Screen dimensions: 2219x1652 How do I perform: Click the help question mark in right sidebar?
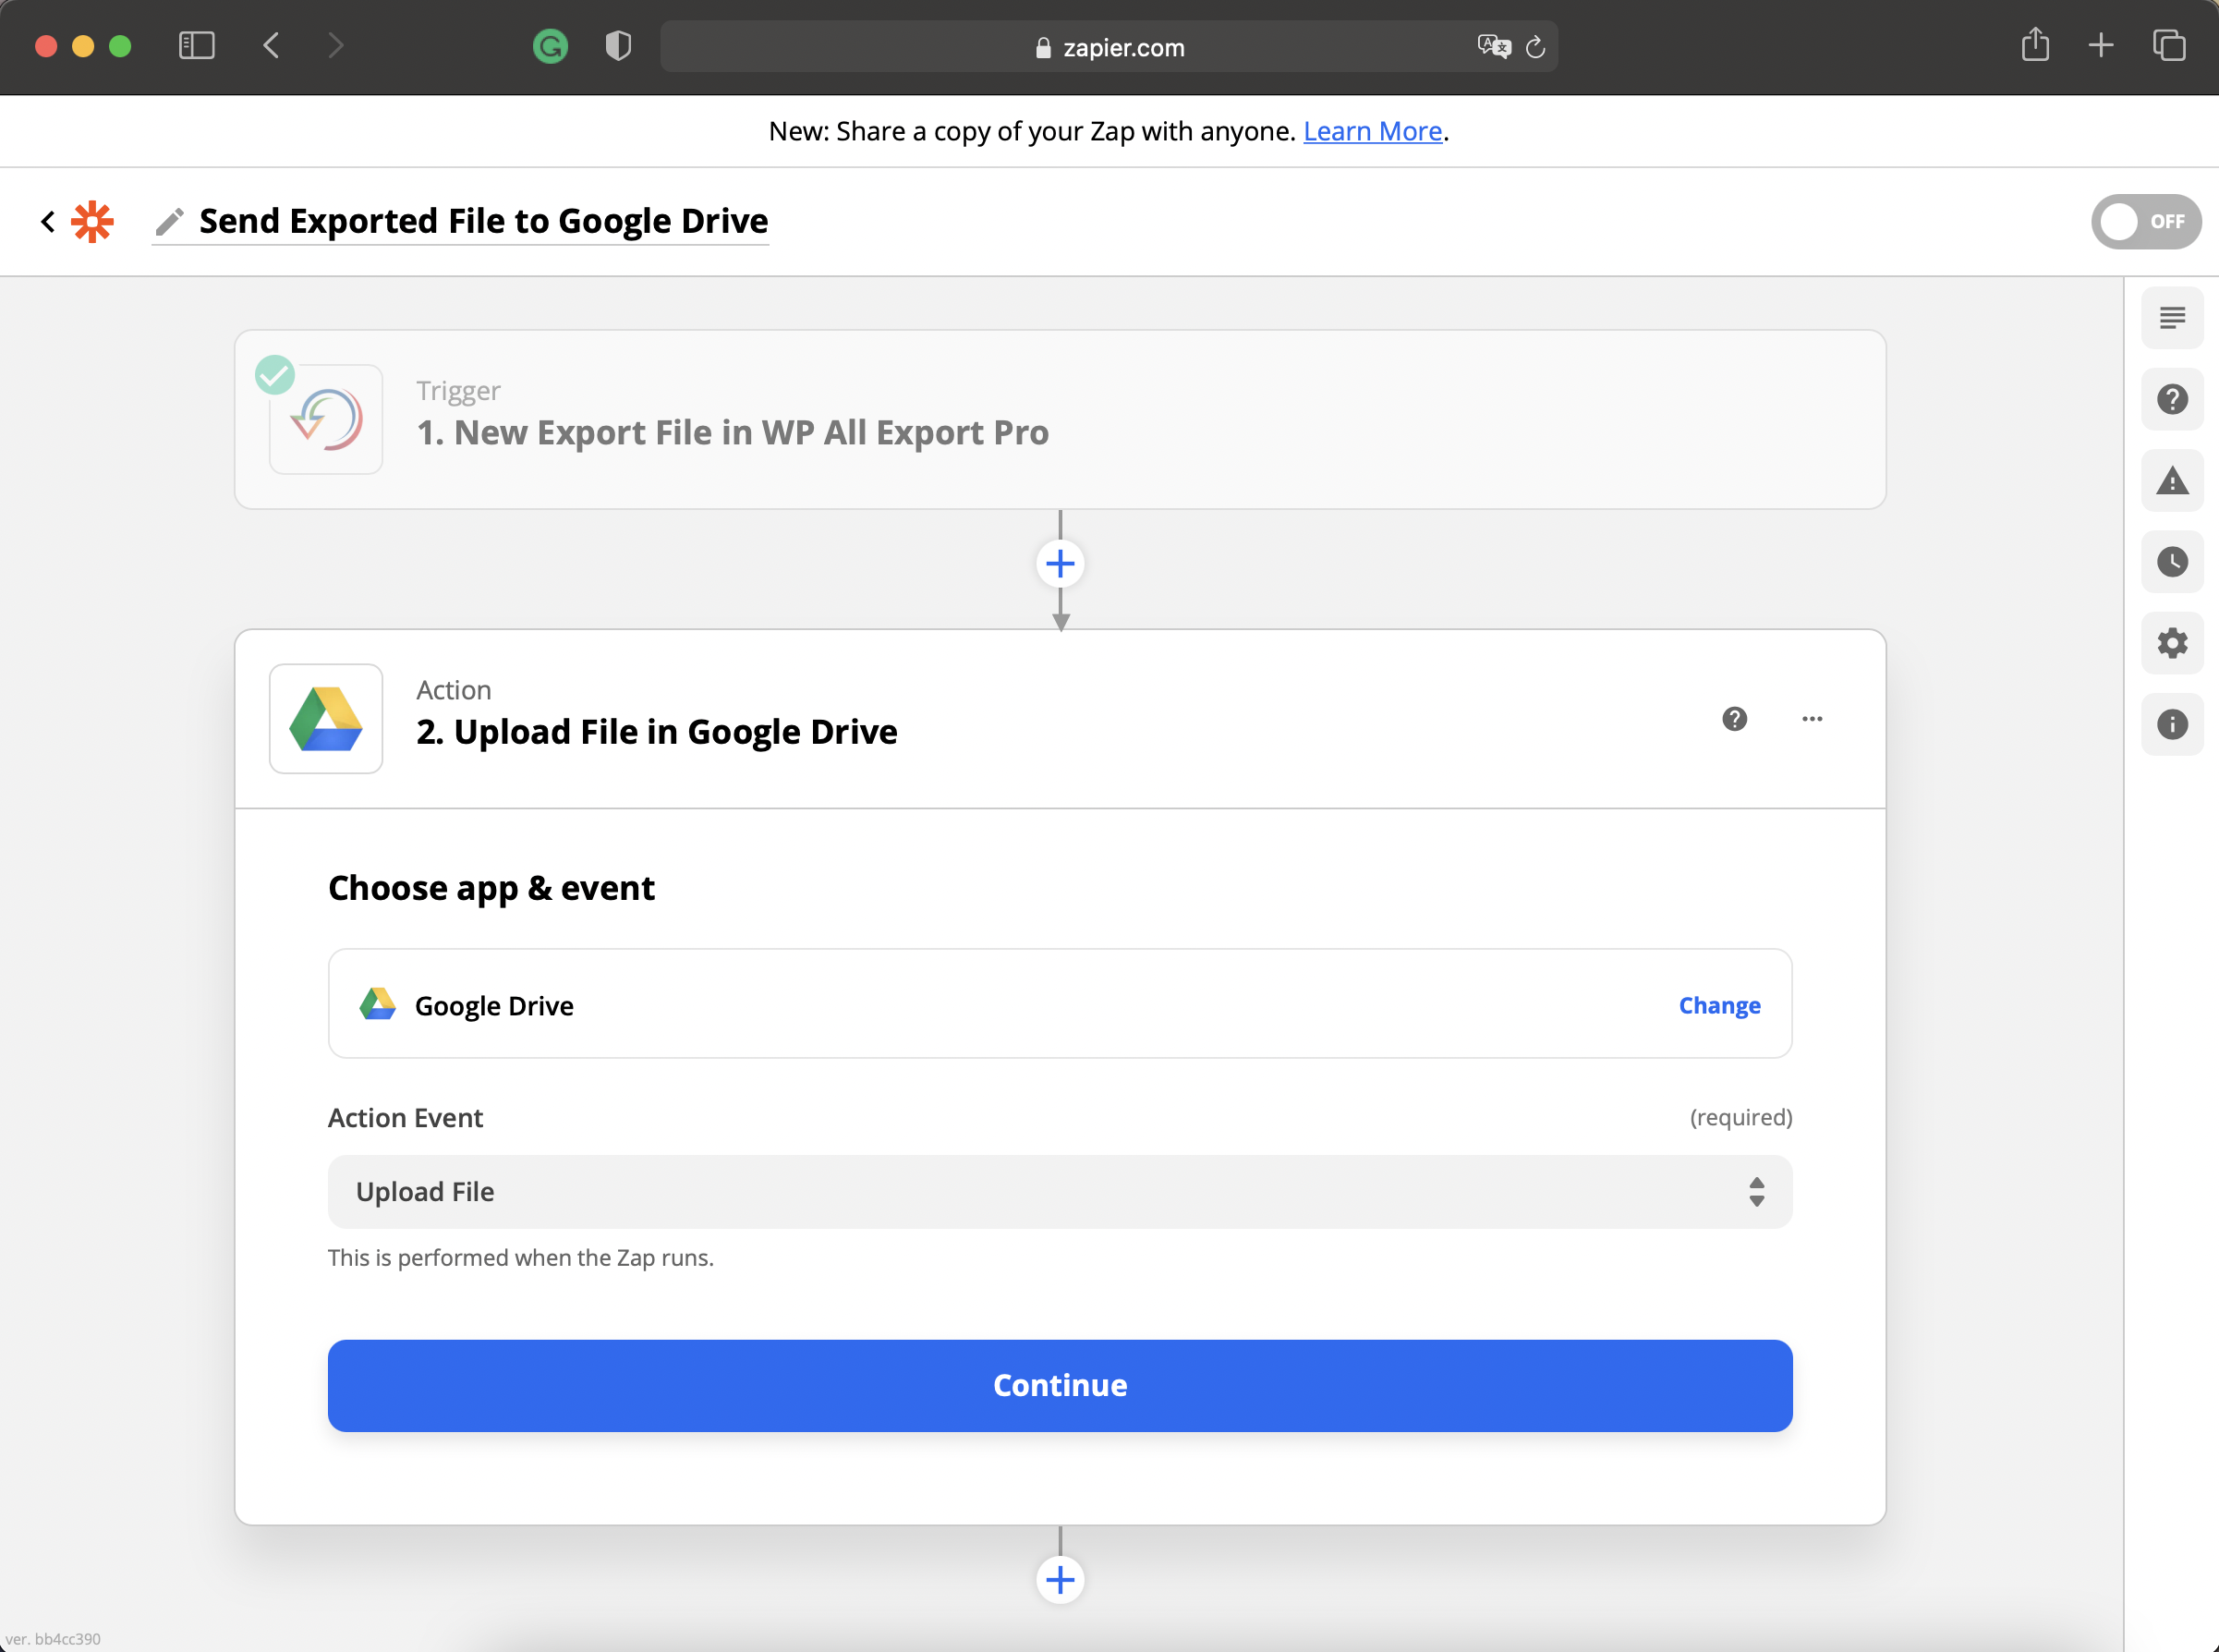(2171, 399)
